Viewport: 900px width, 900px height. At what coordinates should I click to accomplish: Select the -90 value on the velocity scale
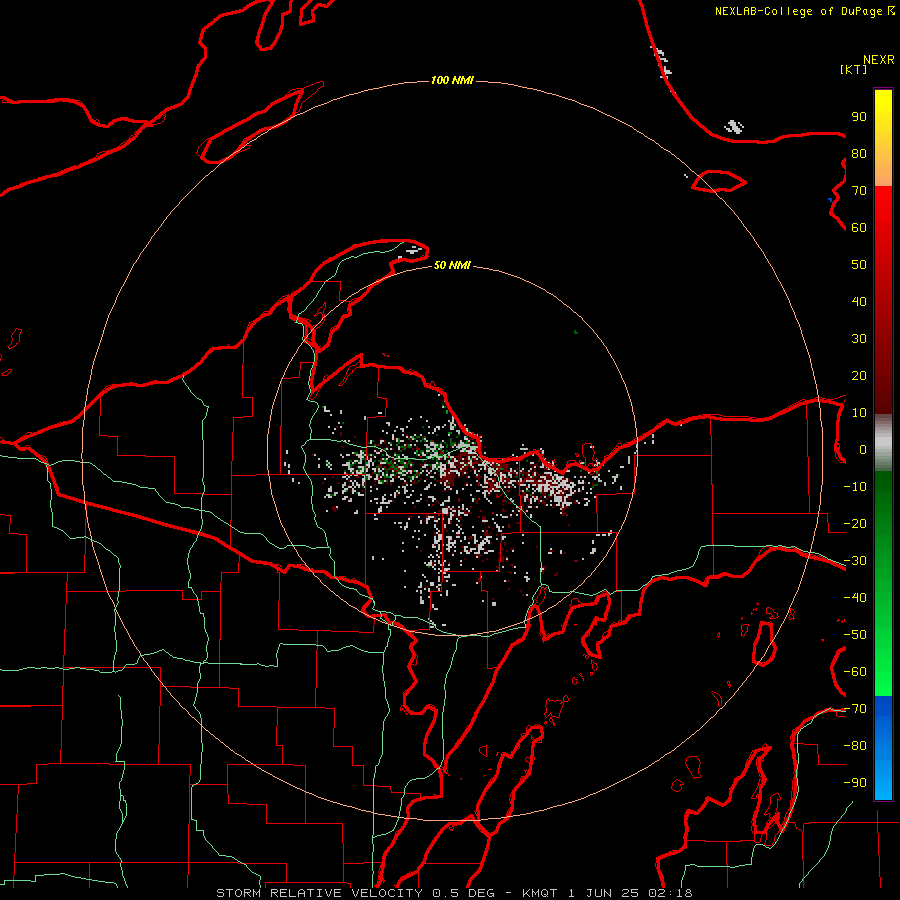855,783
